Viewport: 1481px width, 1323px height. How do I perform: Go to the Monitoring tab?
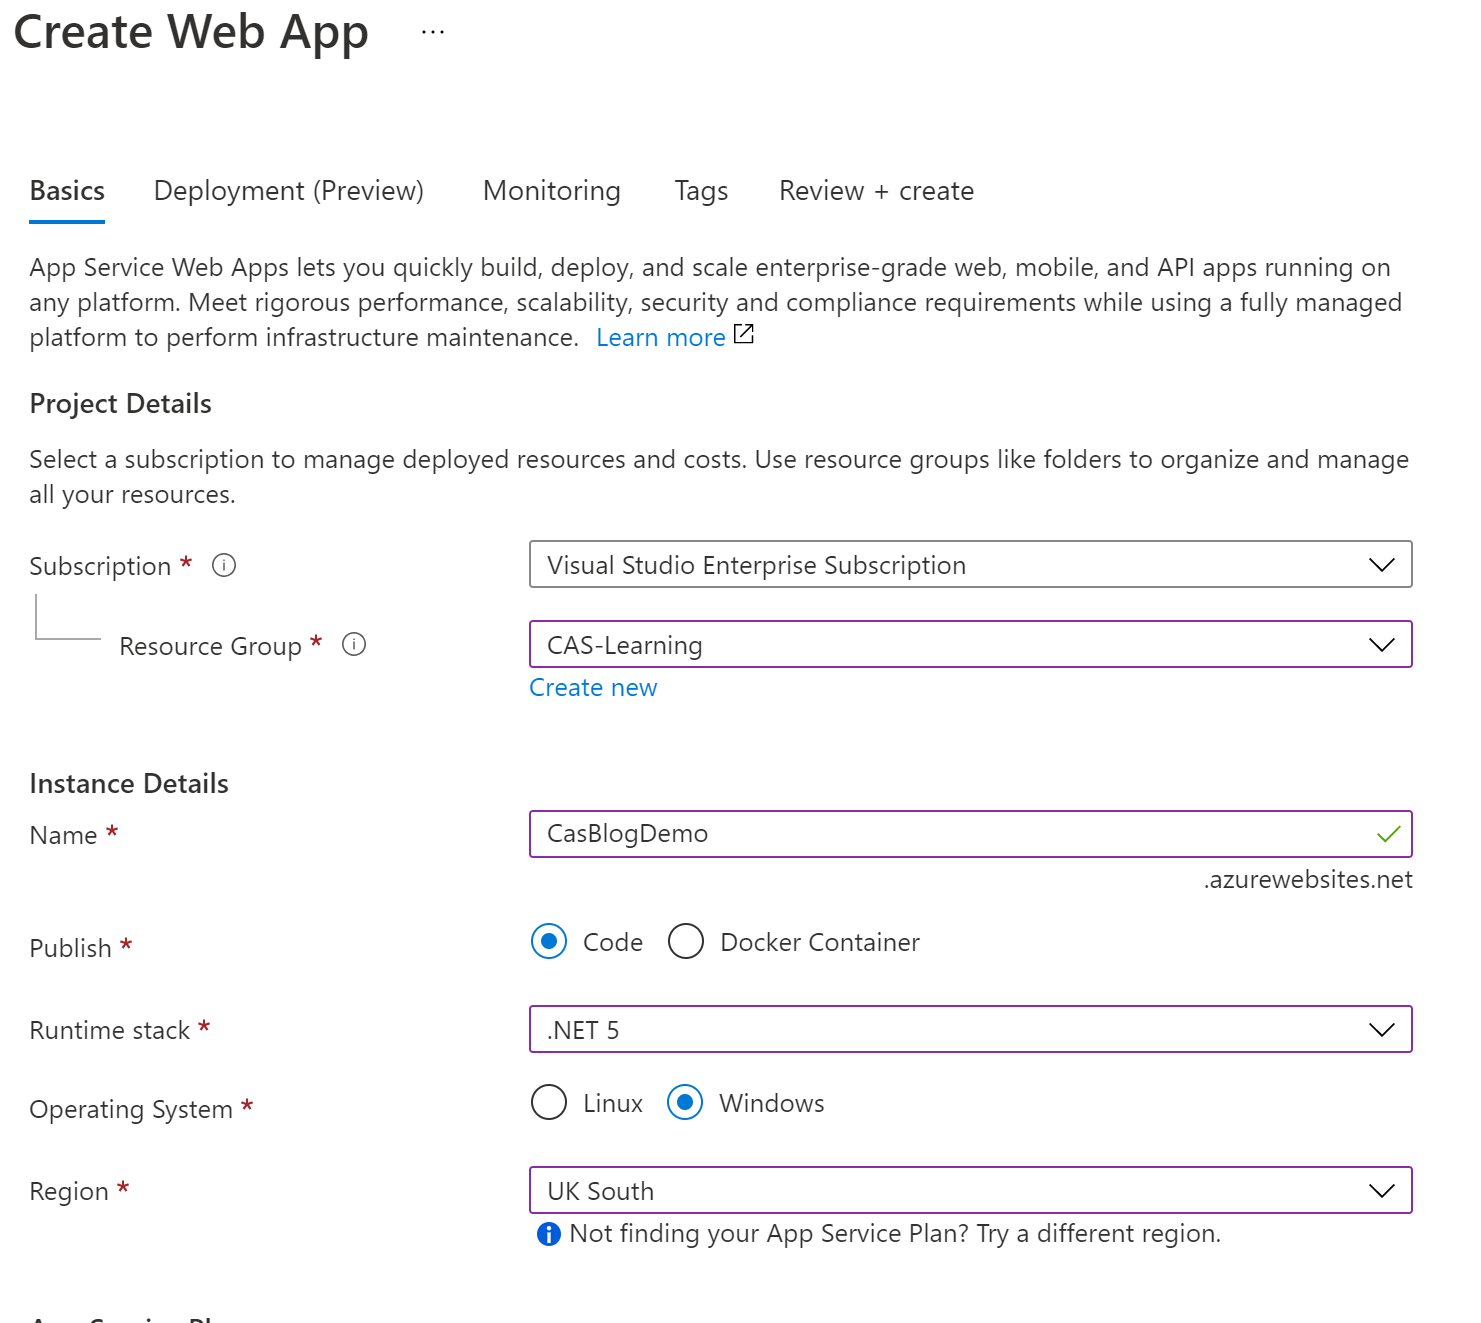point(552,191)
